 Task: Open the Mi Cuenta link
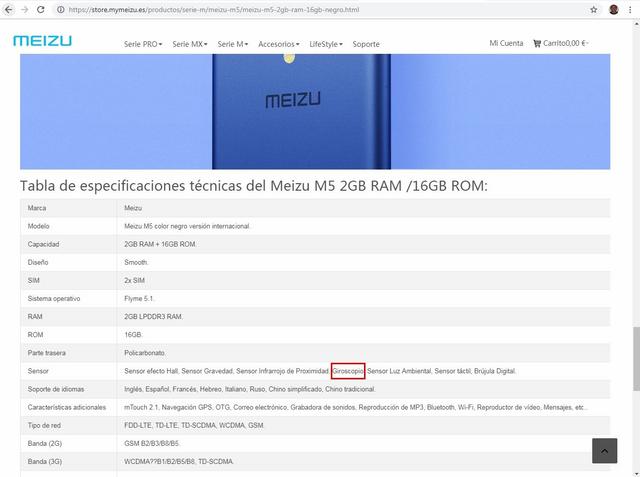tap(506, 43)
